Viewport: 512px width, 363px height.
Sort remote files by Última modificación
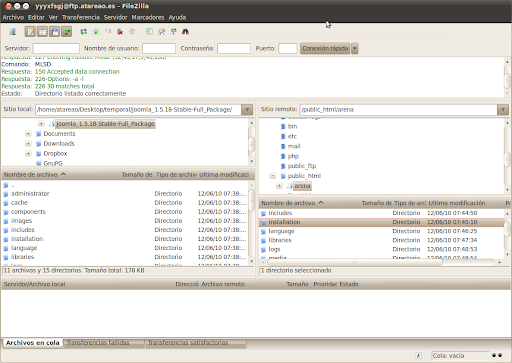[x=466, y=203]
